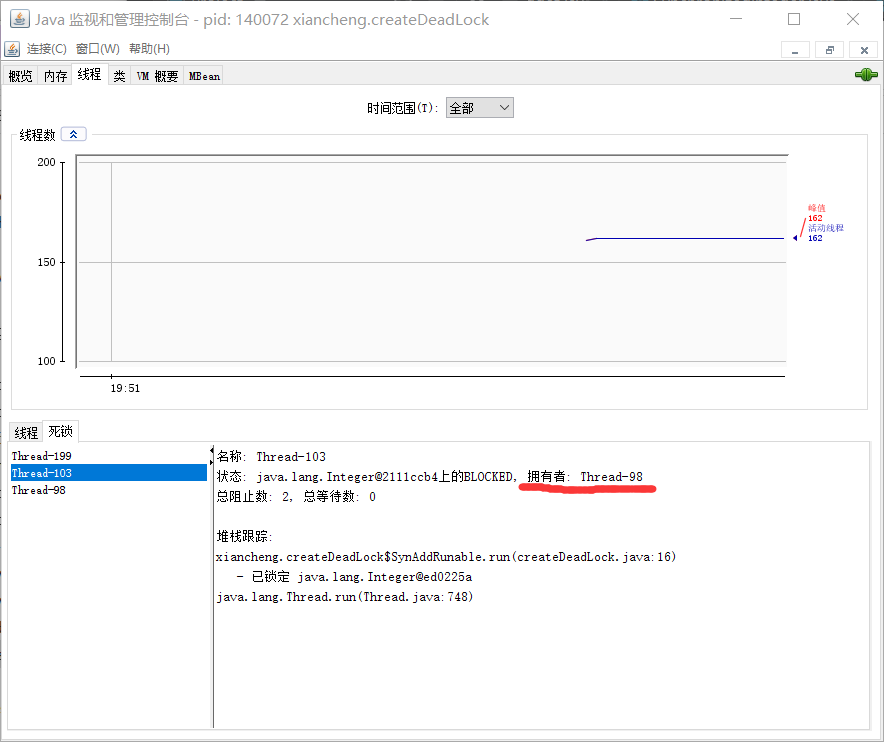Switch to the 概览 tab
This screenshot has height=742, width=884.
(x=21, y=76)
